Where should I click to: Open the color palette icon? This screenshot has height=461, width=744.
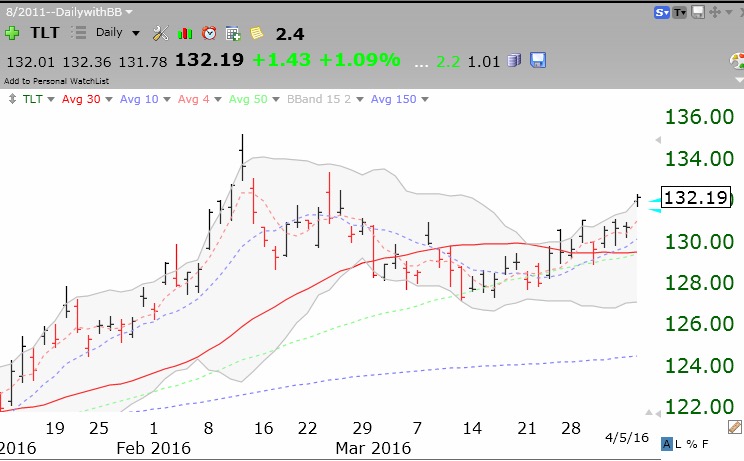point(737,61)
